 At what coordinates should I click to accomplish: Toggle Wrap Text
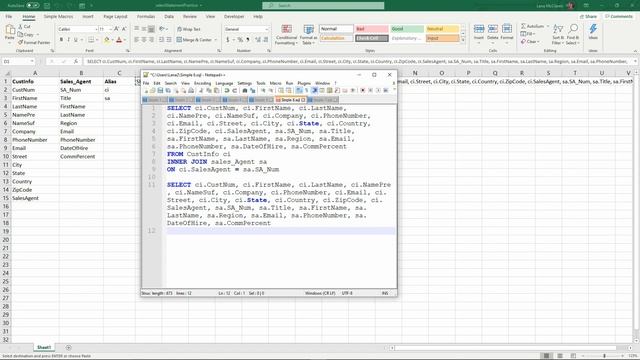pyautogui.click(x=189, y=29)
